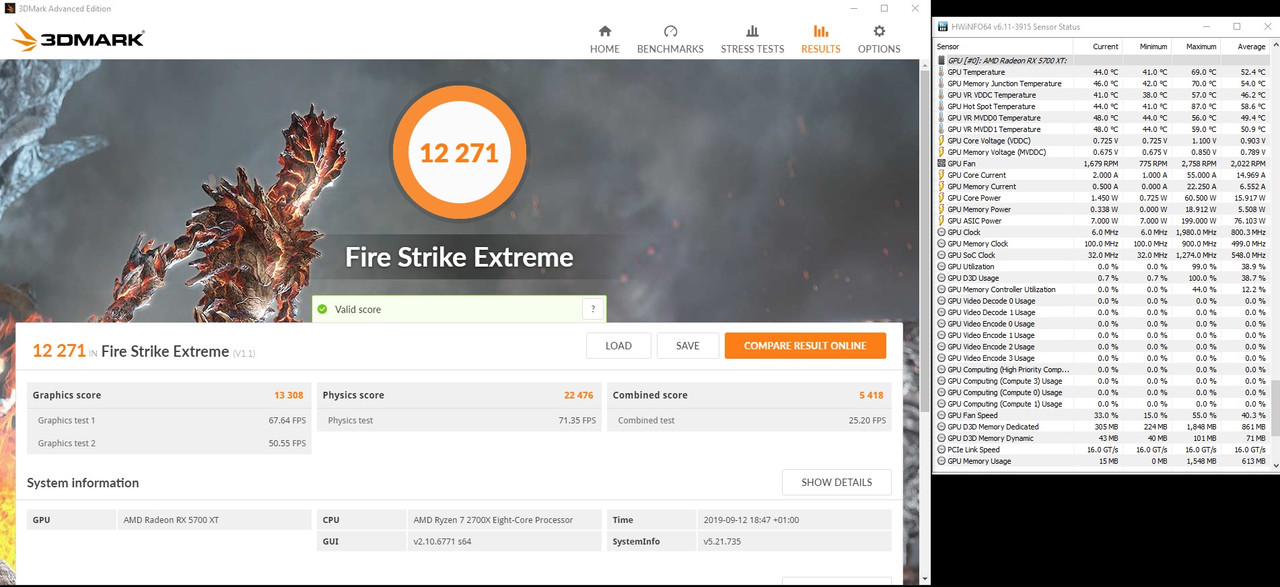1280x587 pixels.
Task: Click the Physics test 71.35 FPS row
Action: click(460, 420)
